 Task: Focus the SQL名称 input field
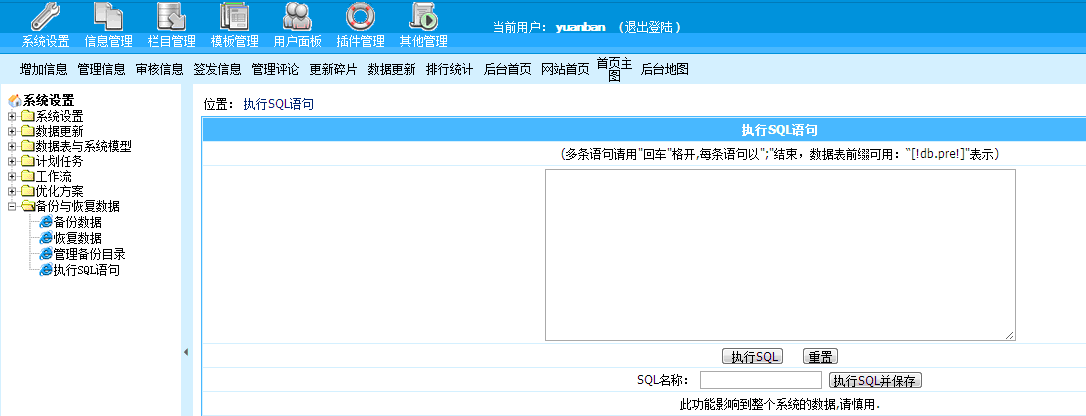click(760, 380)
